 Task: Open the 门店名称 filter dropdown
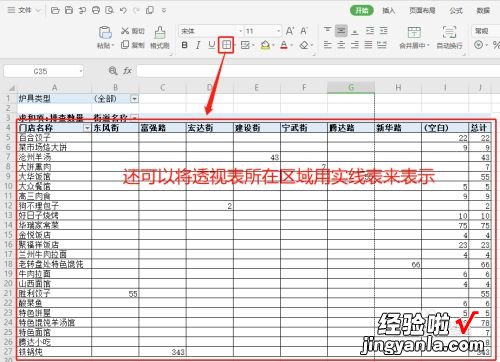87,128
